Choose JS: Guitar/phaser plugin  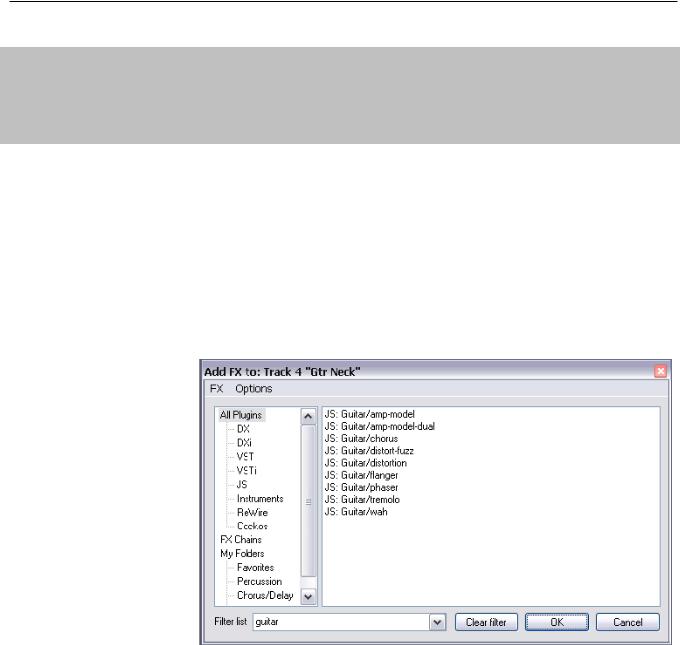tap(361, 488)
